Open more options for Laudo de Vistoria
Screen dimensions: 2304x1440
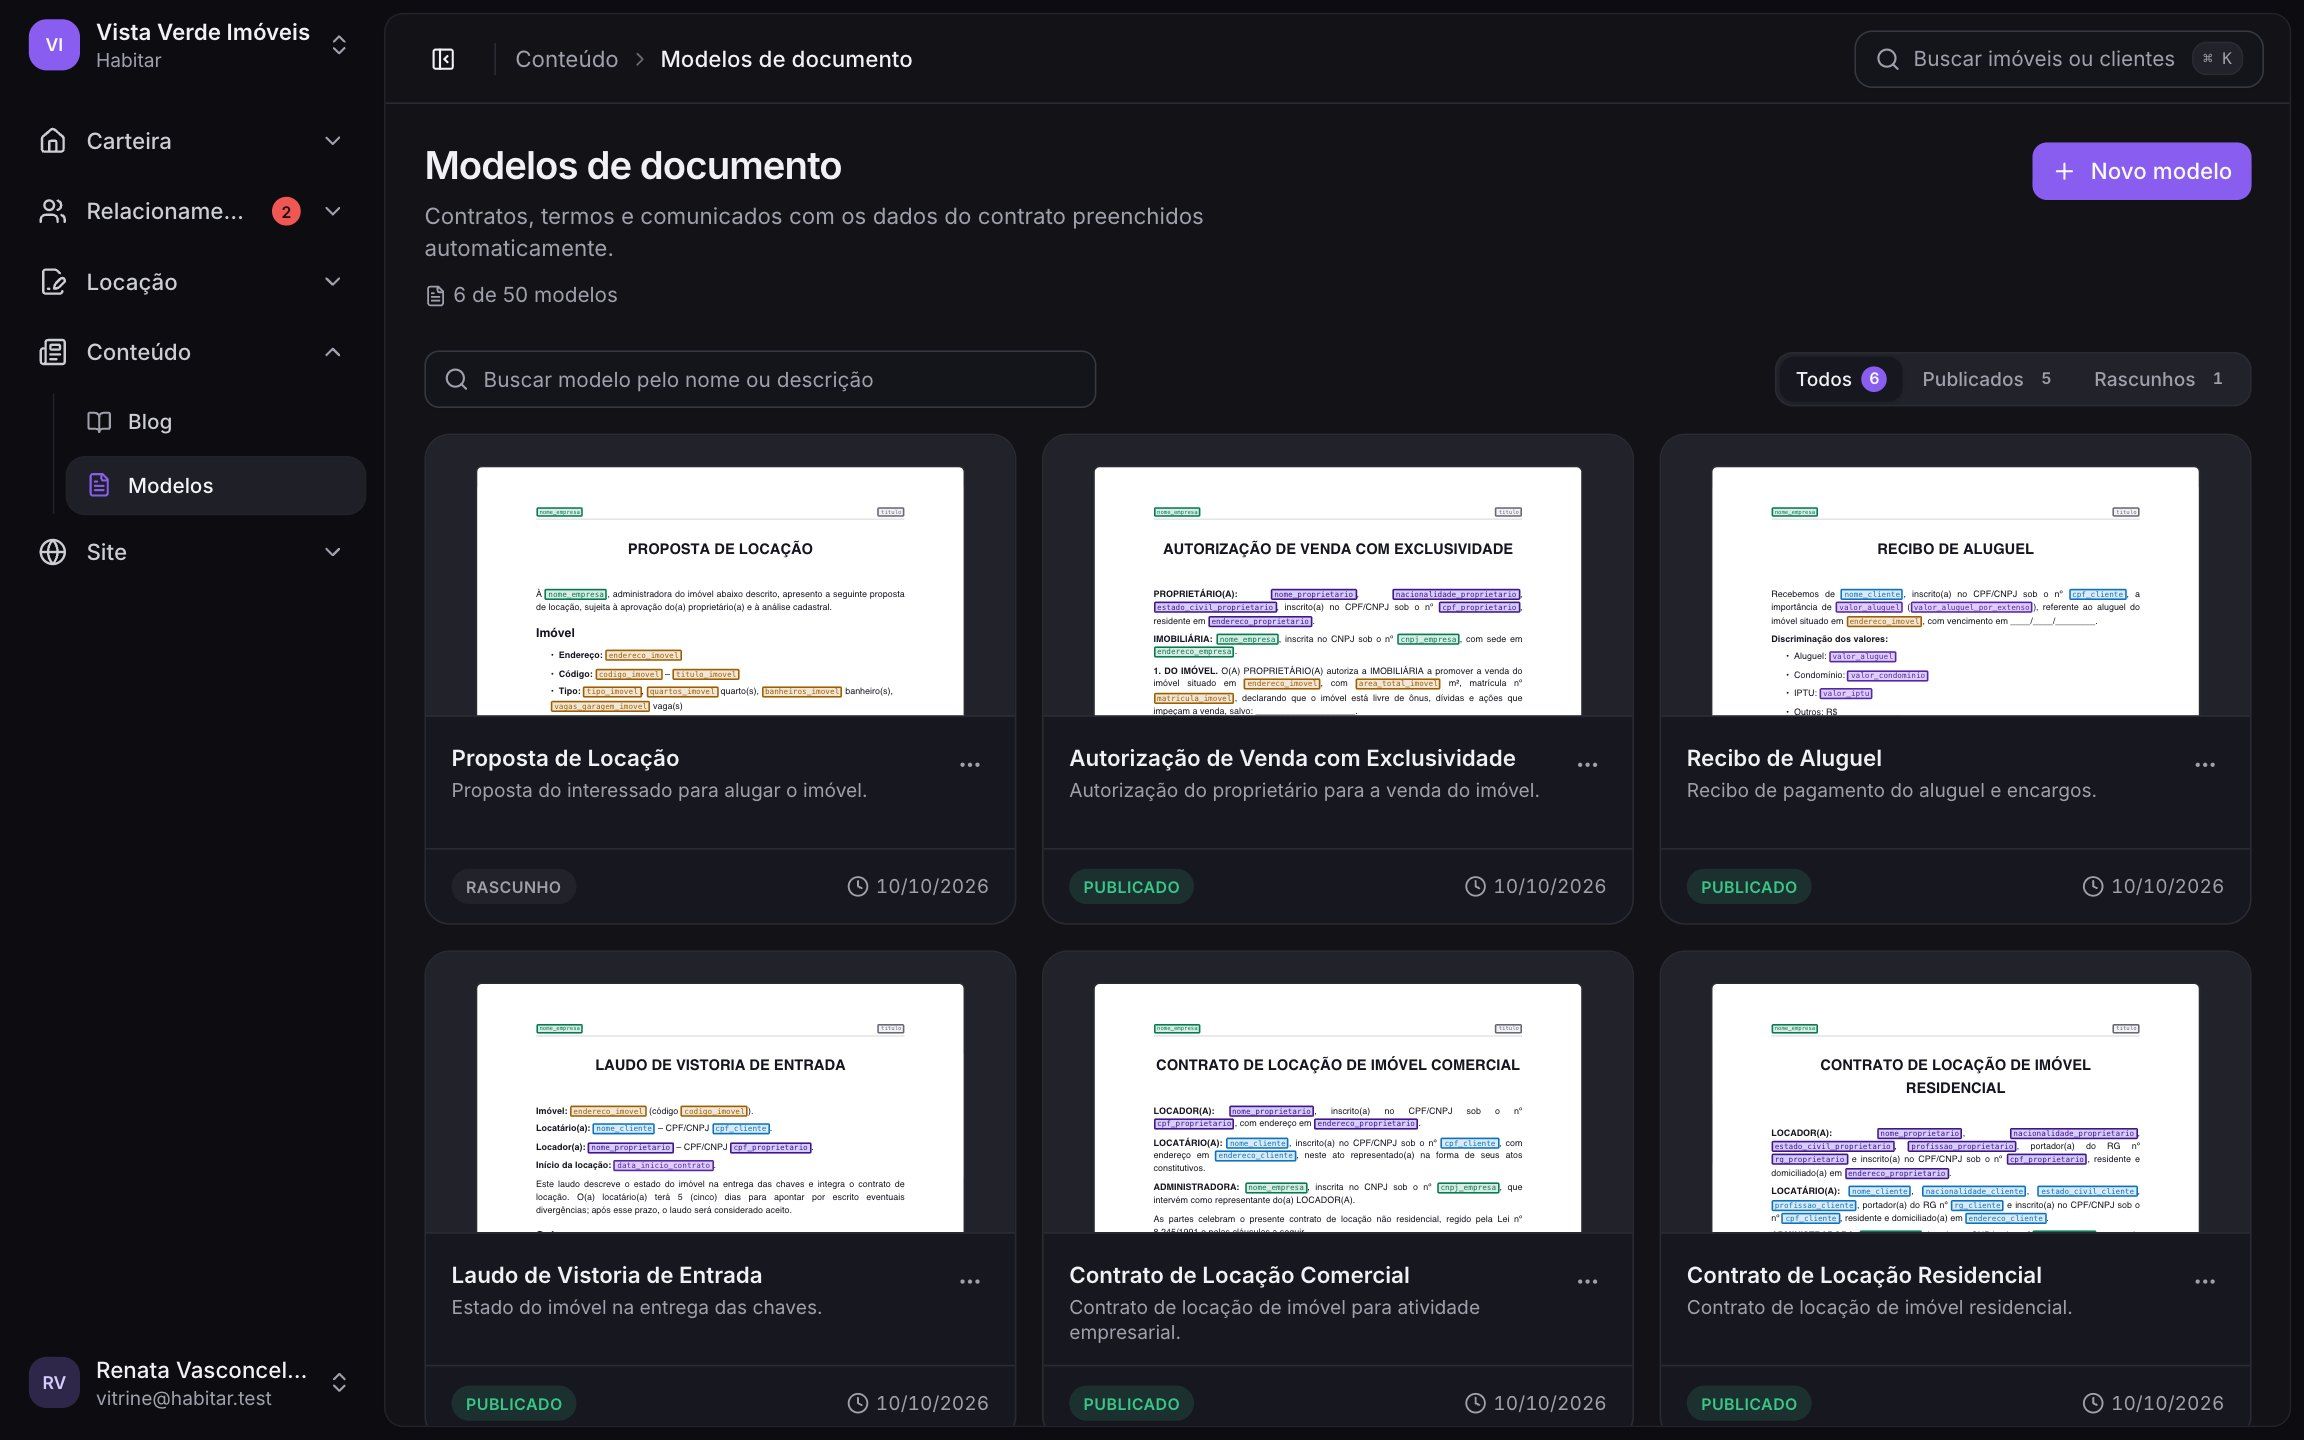[970, 1282]
